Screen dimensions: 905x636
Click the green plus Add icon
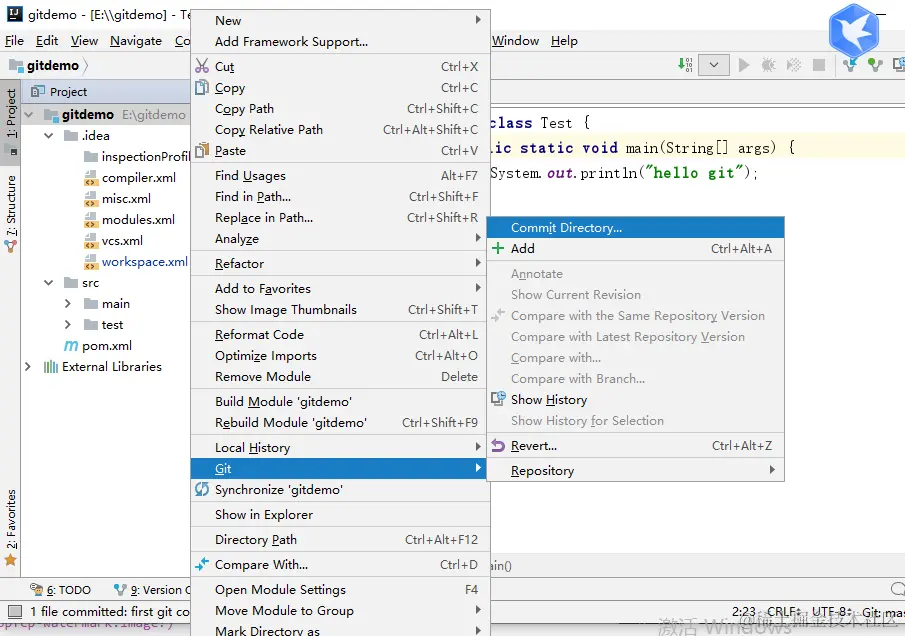coord(498,249)
